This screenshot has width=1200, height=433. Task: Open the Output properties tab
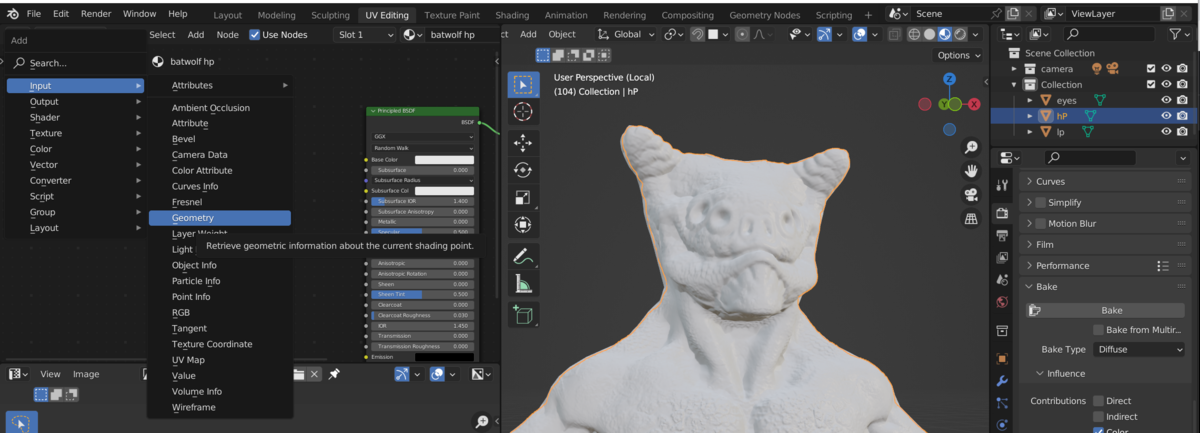(x=1003, y=235)
